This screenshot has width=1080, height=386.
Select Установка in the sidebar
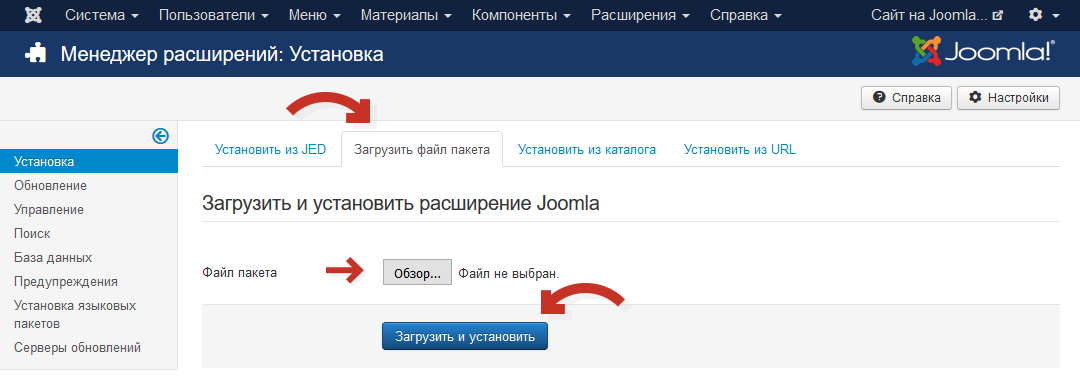(x=89, y=162)
